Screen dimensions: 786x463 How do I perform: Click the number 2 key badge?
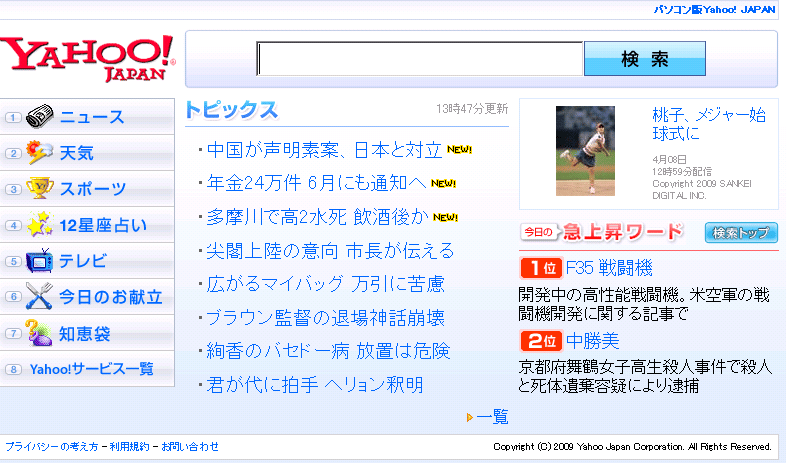14,153
